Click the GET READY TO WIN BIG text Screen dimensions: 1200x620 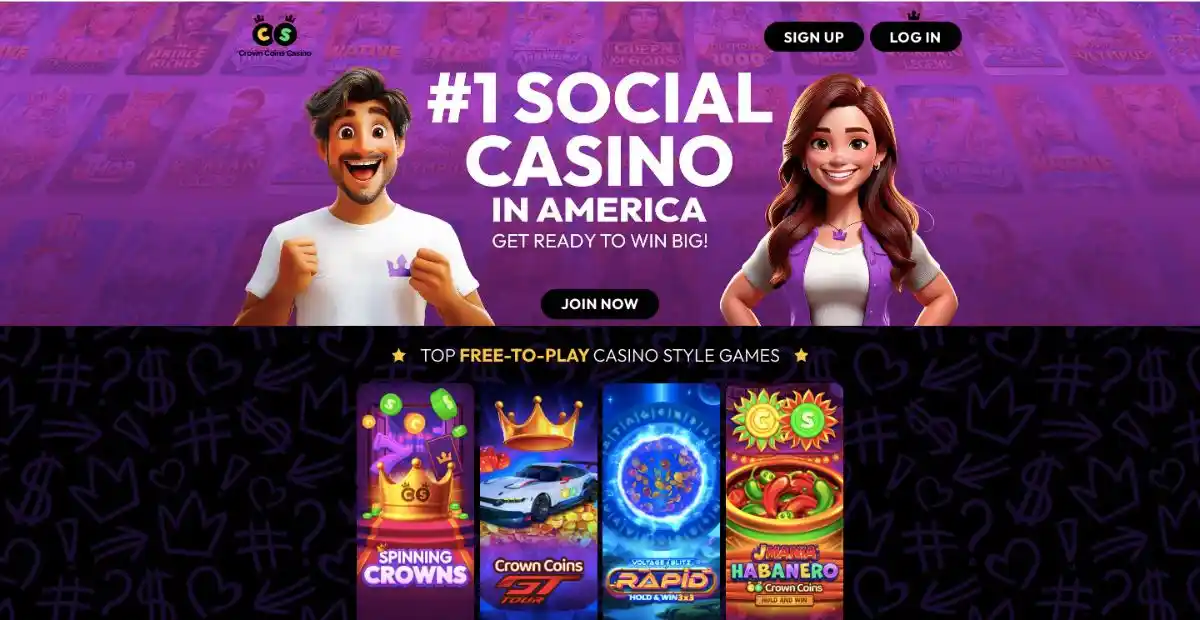599,241
